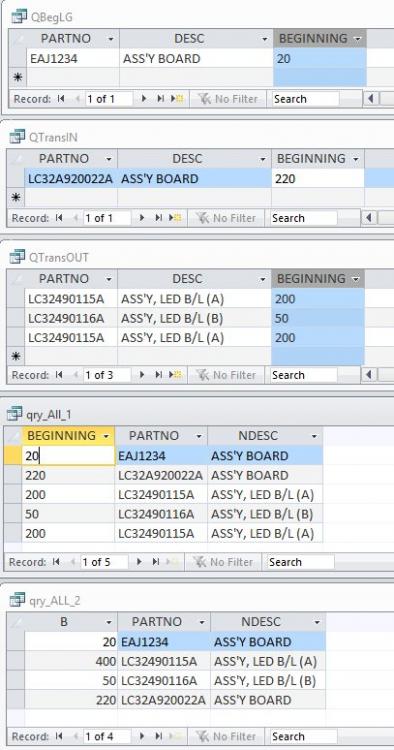Screen dimensions: 394x750
Task: Go to next record in qry_All_1
Action: pos(139,562)
